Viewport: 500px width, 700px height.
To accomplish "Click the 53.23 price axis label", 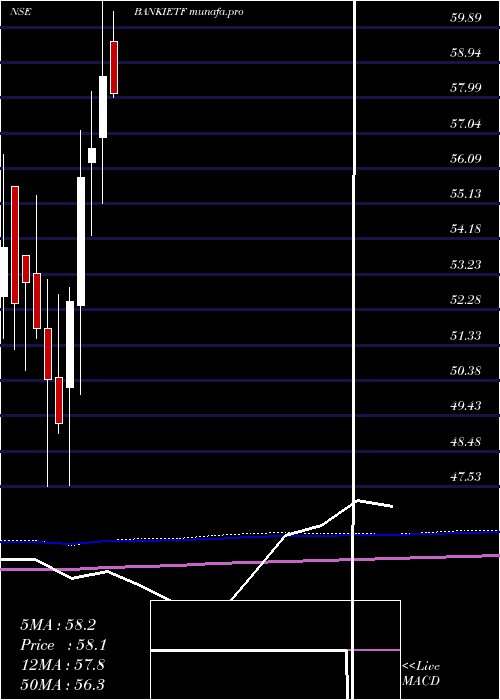I will coord(465,265).
